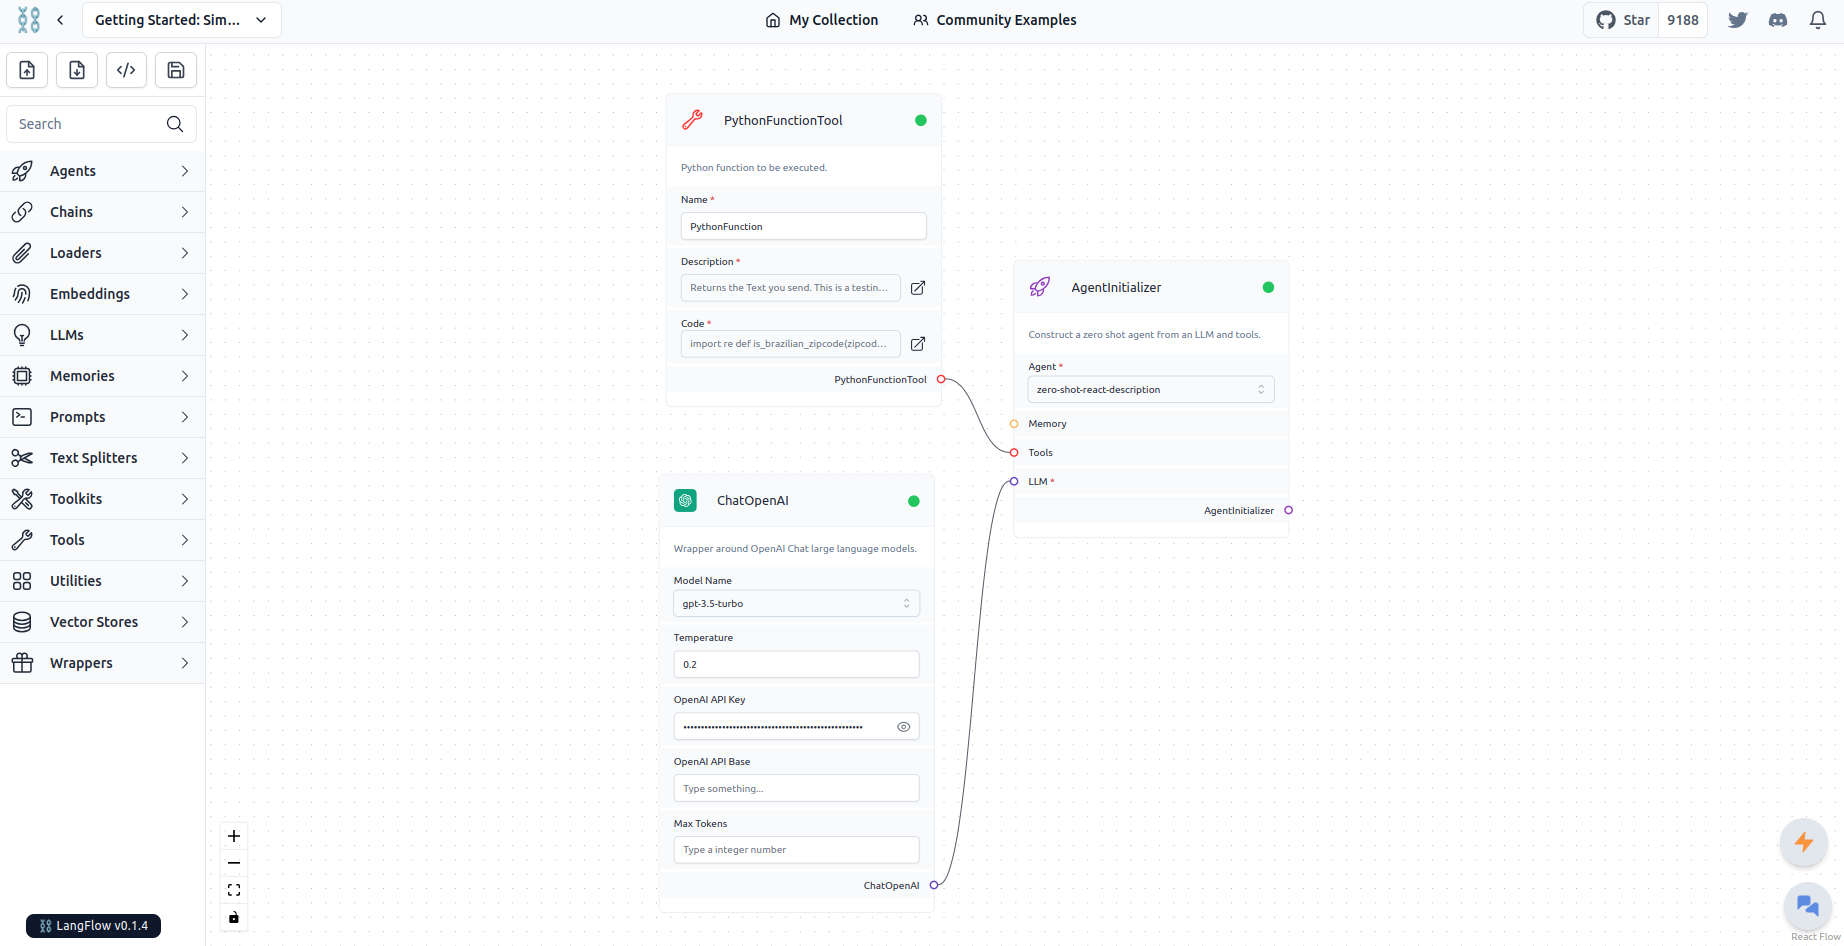The image size is (1844, 946).
Task: Expand the Agents category
Action: pos(102,171)
